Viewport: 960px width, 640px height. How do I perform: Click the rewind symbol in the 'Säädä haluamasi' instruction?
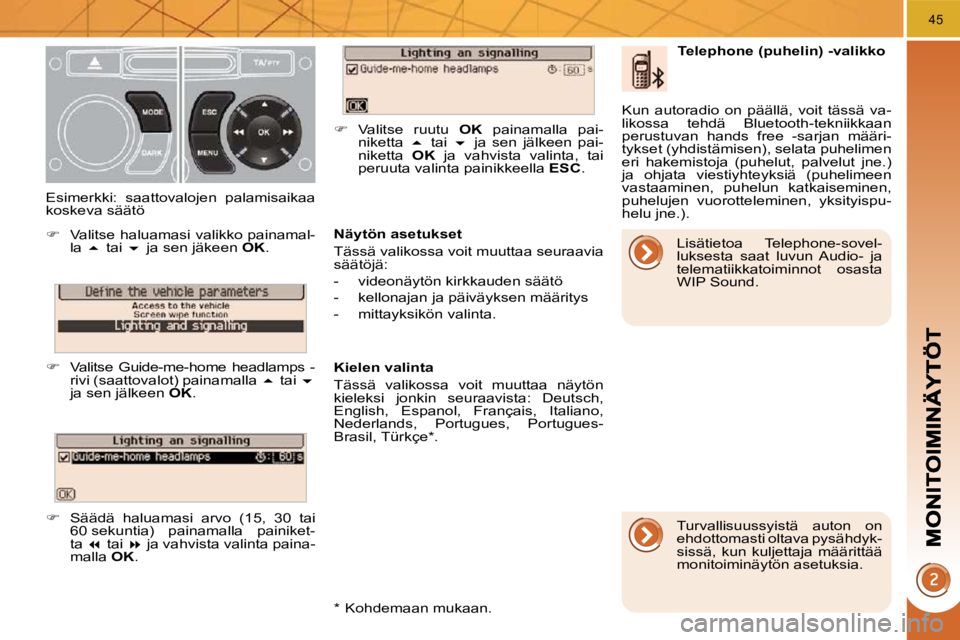click(x=94, y=544)
